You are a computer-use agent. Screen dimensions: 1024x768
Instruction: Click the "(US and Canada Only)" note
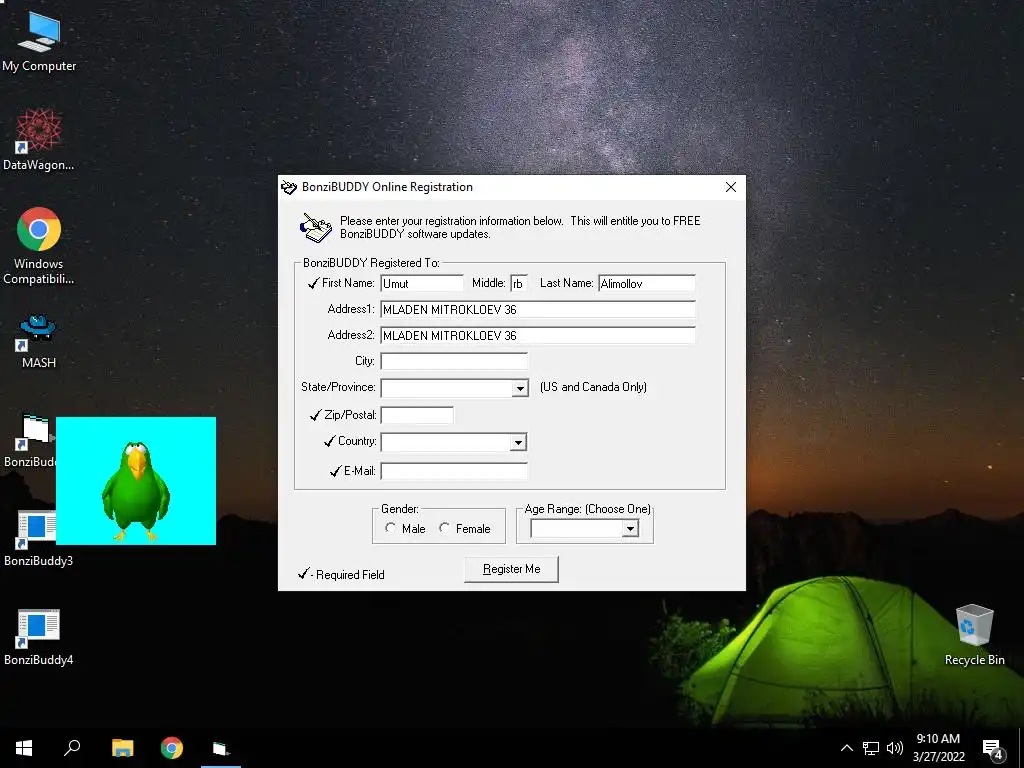coord(593,387)
